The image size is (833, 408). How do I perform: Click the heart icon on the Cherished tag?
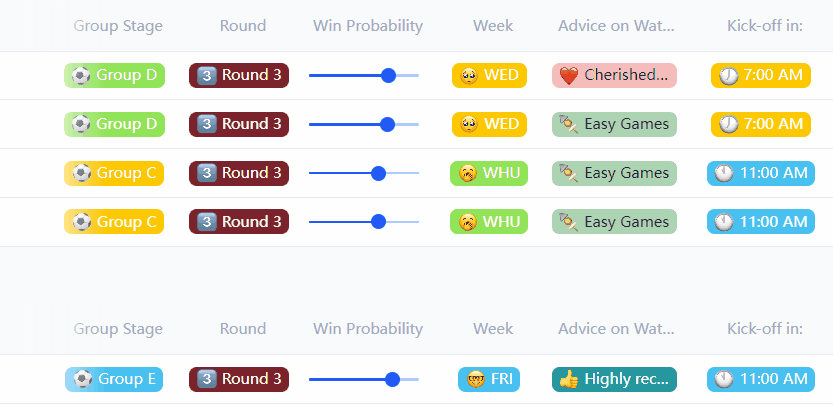pos(568,75)
